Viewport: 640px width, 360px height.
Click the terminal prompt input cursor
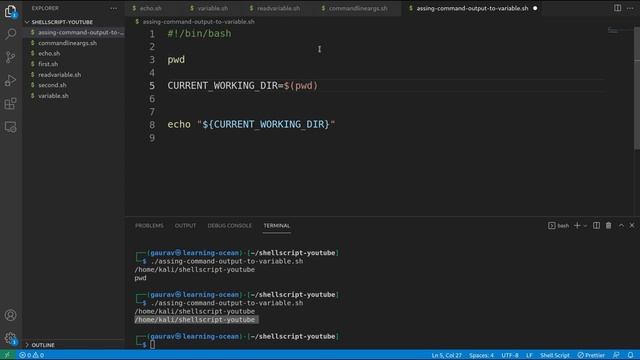click(152, 344)
